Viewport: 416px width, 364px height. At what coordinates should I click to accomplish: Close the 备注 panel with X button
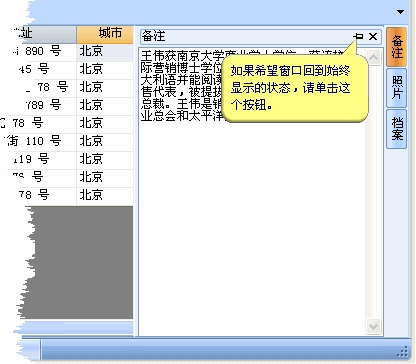[373, 36]
